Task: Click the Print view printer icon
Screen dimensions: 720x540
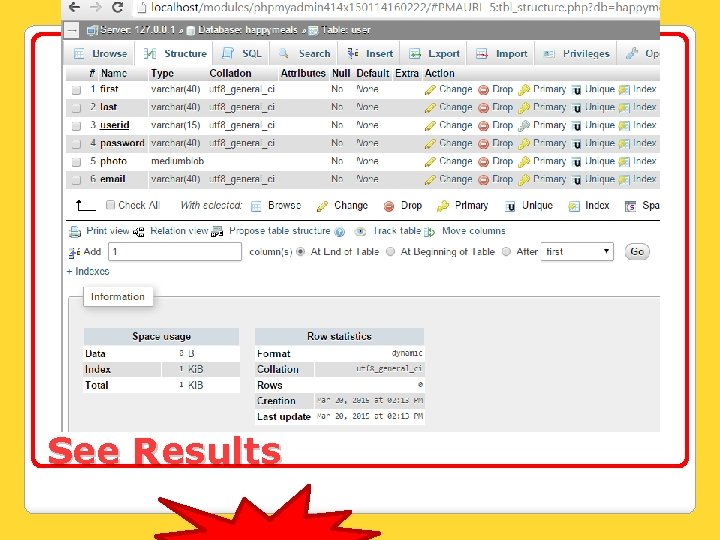Action: 75,232
